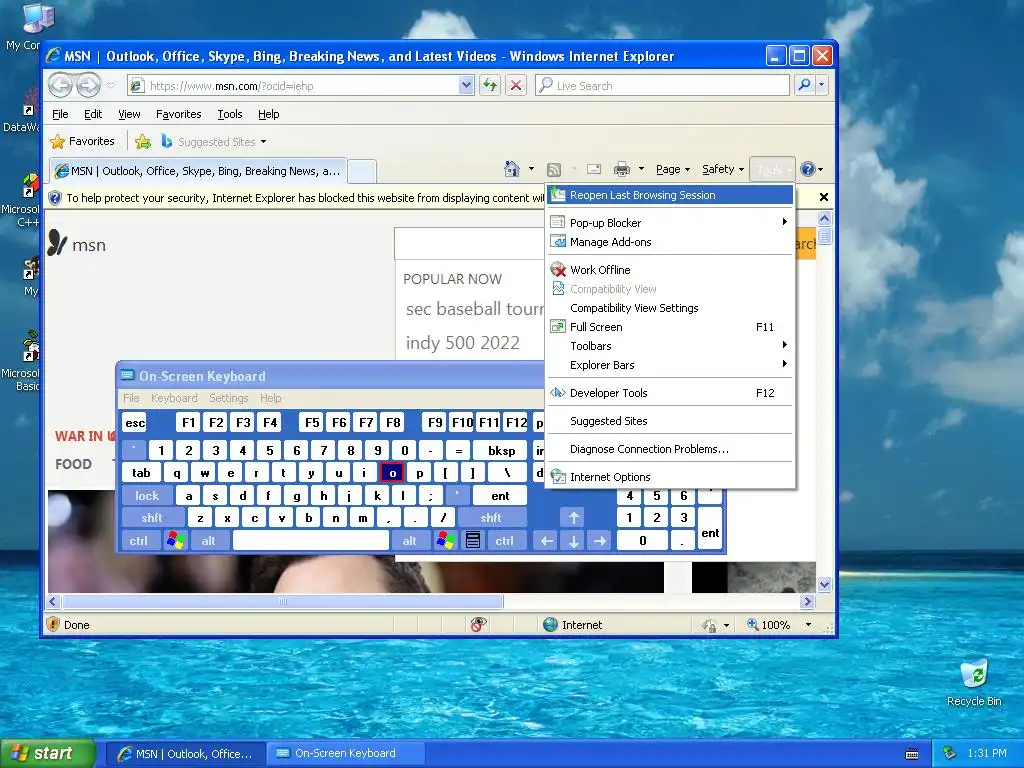The image size is (1024, 768).
Task: Select Developer Tools from the menu
Action: [x=670, y=392]
